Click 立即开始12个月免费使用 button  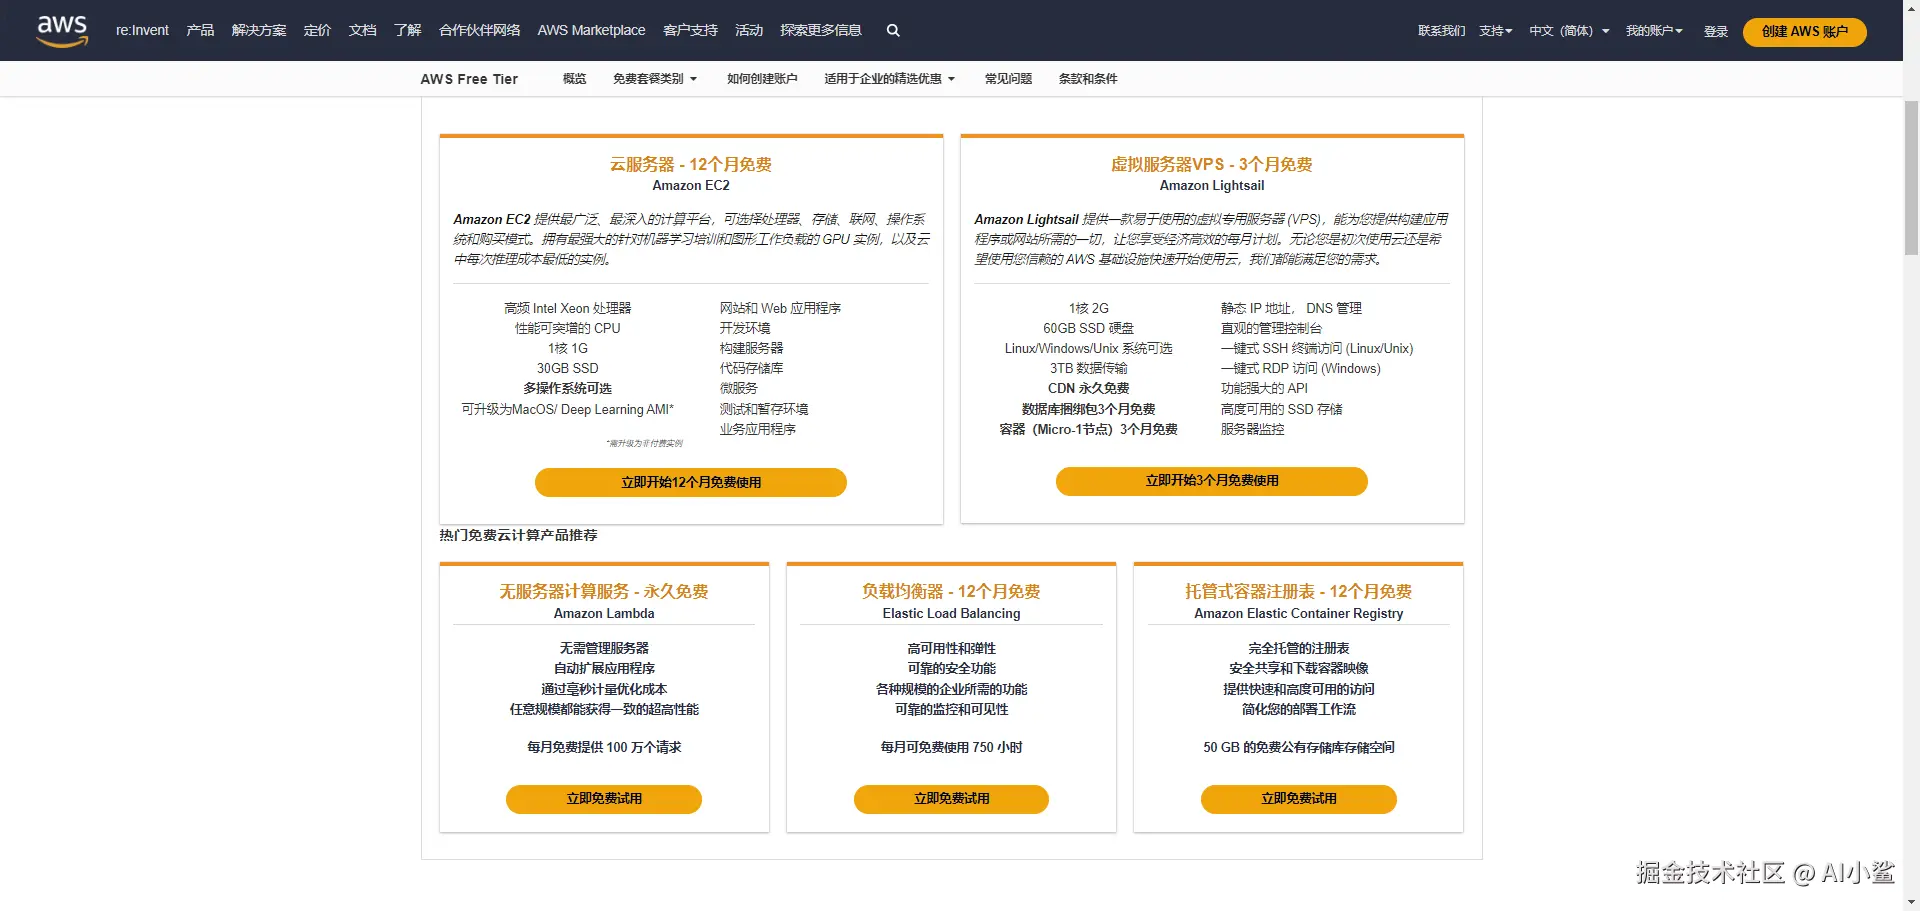coord(691,482)
